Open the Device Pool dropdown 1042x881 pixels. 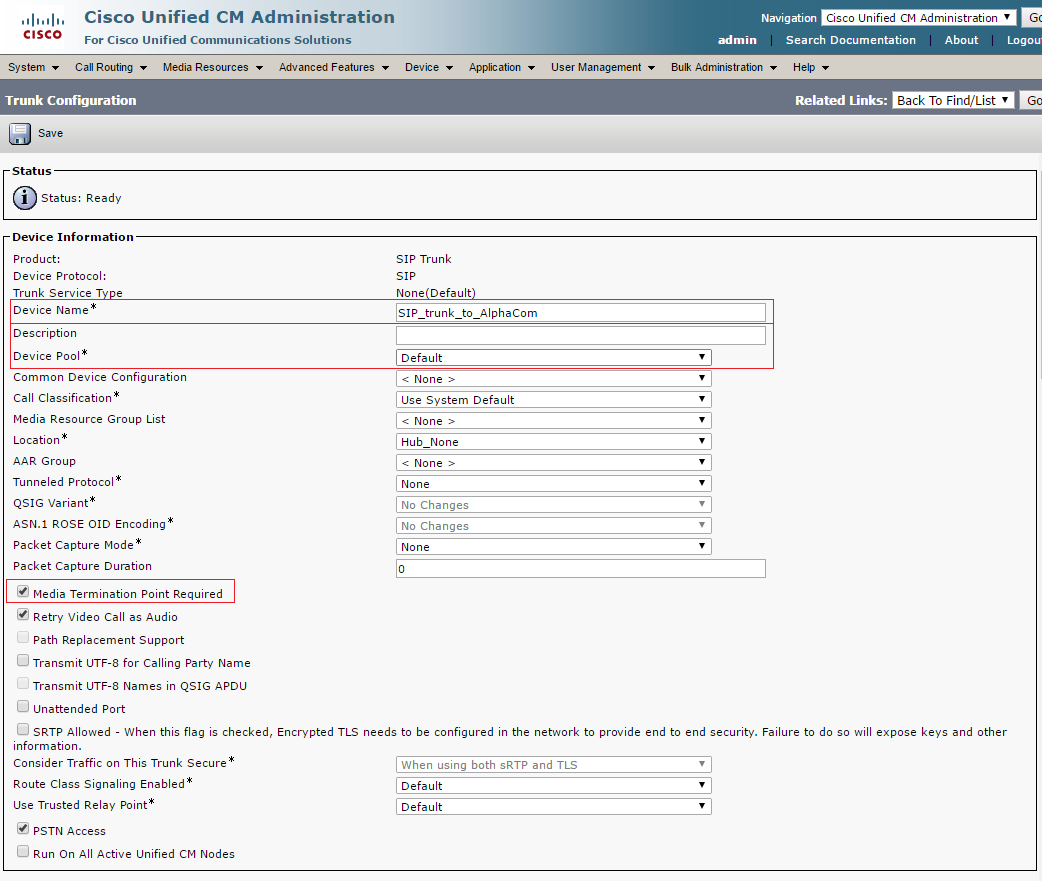click(x=553, y=358)
